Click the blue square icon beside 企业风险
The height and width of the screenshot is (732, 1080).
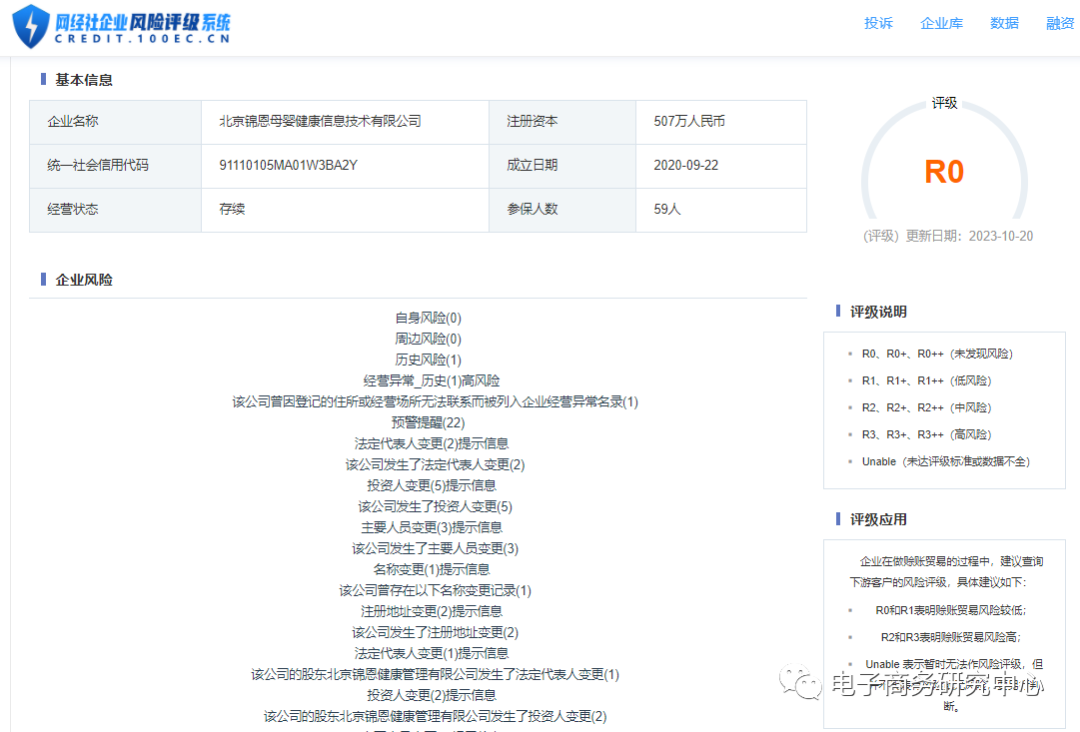[42, 279]
